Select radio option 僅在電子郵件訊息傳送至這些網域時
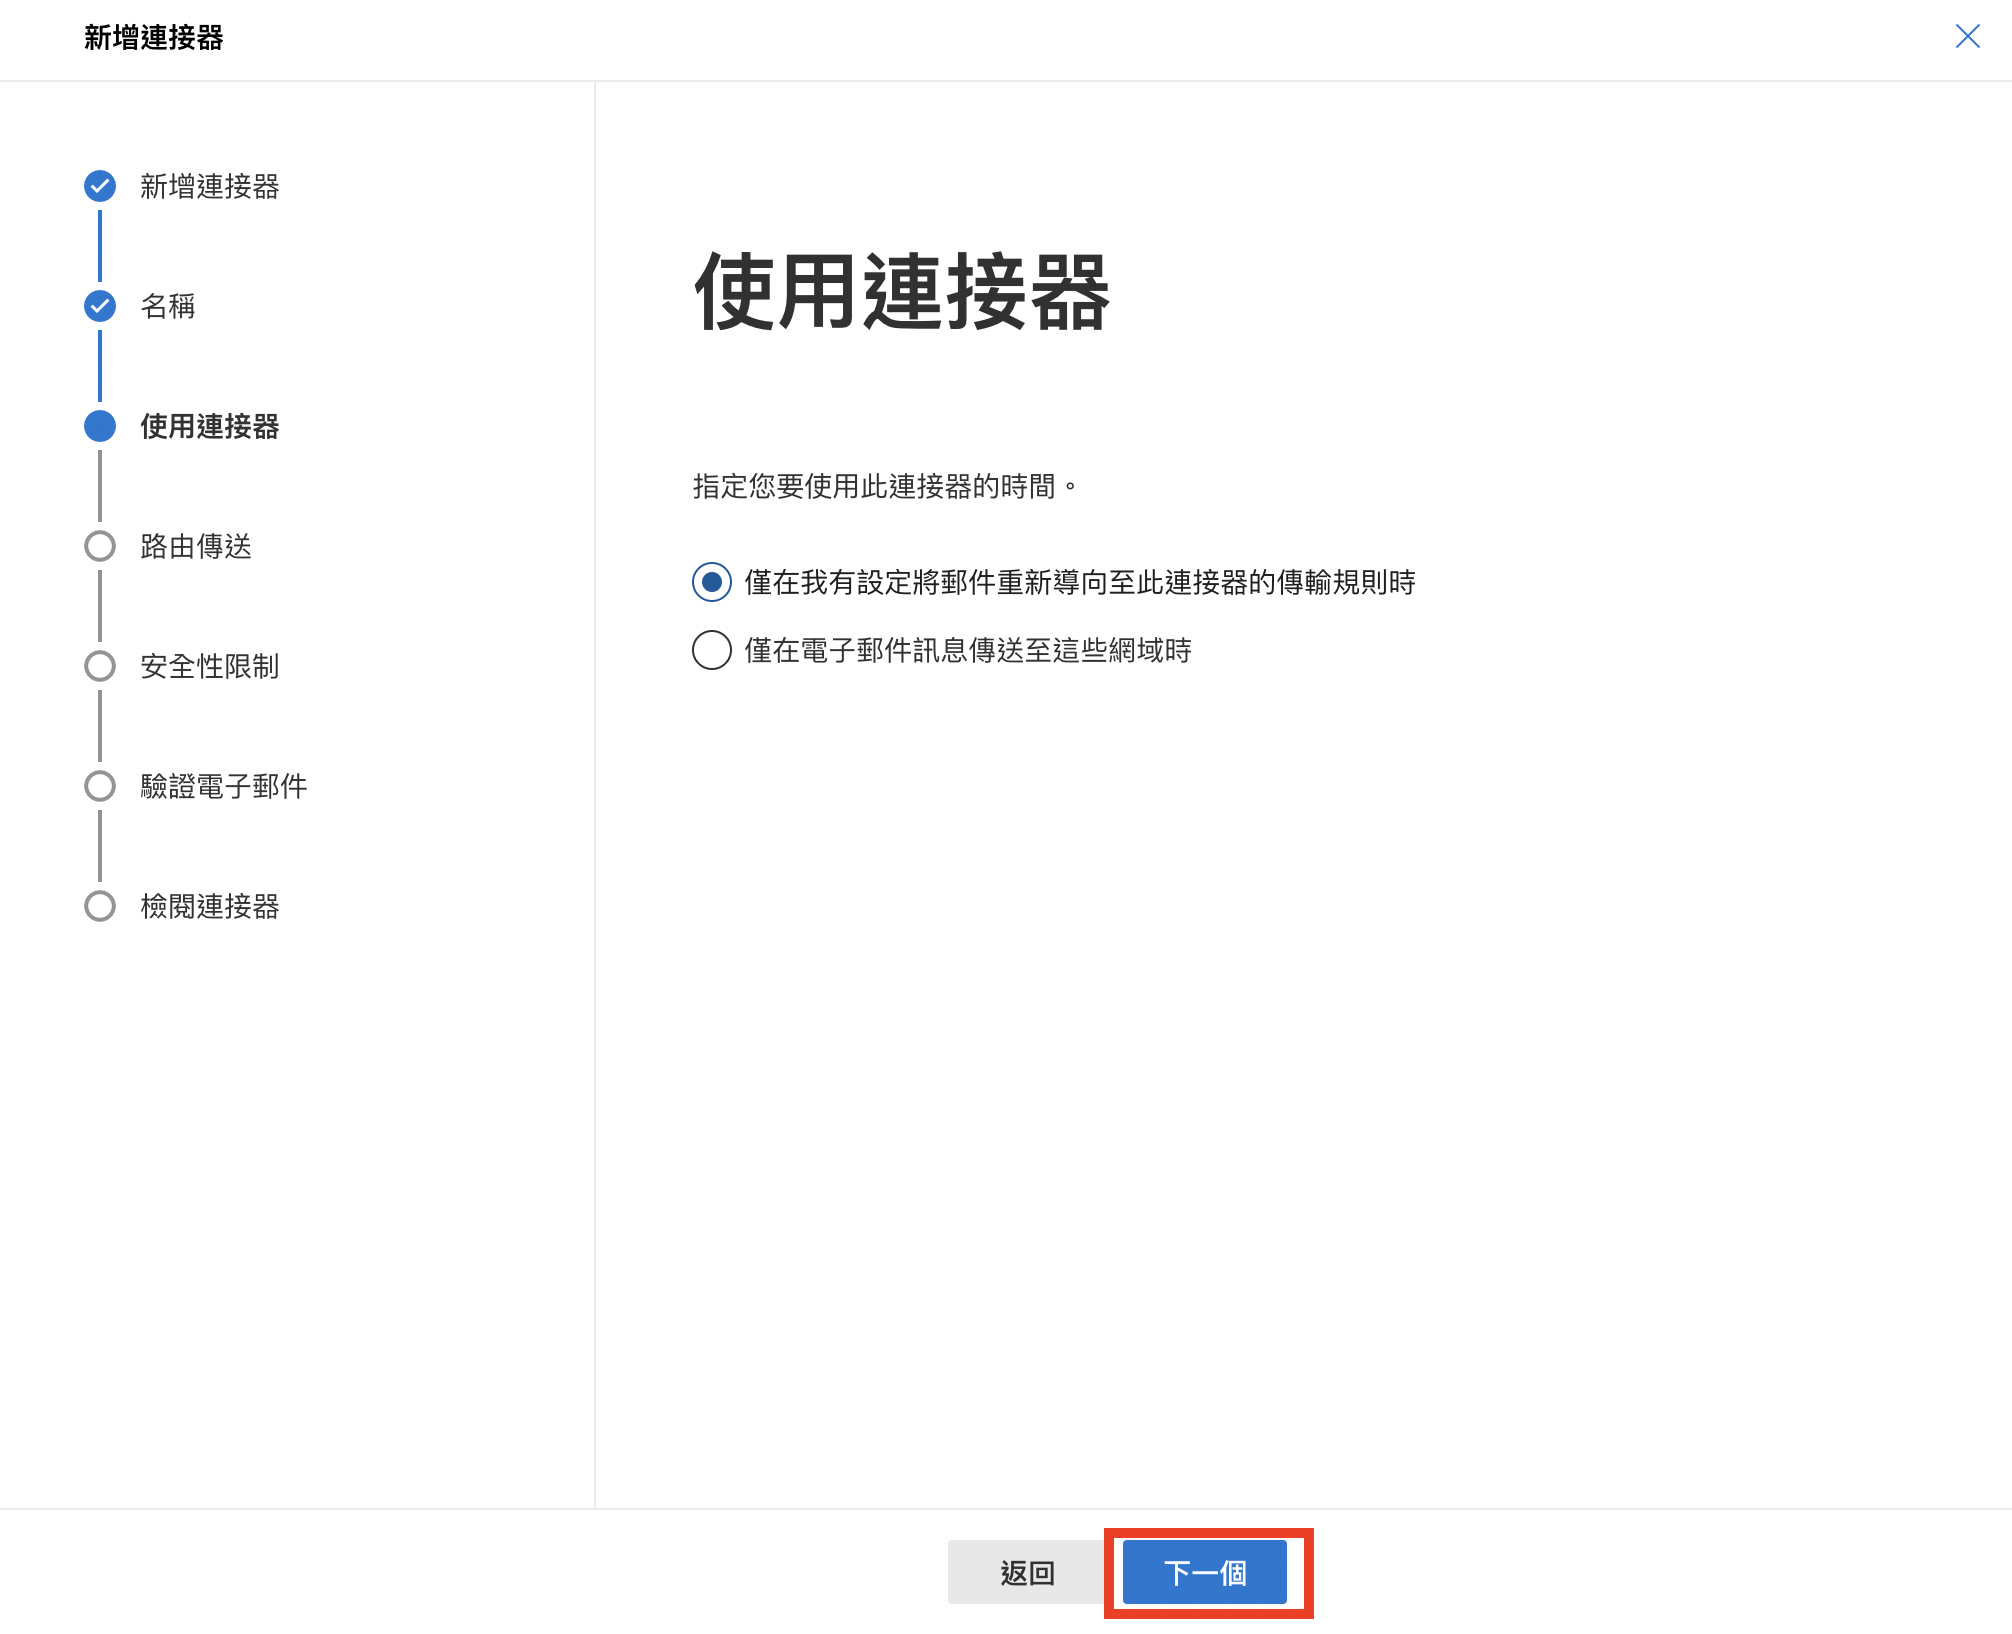The image size is (2012, 1634). click(x=712, y=650)
